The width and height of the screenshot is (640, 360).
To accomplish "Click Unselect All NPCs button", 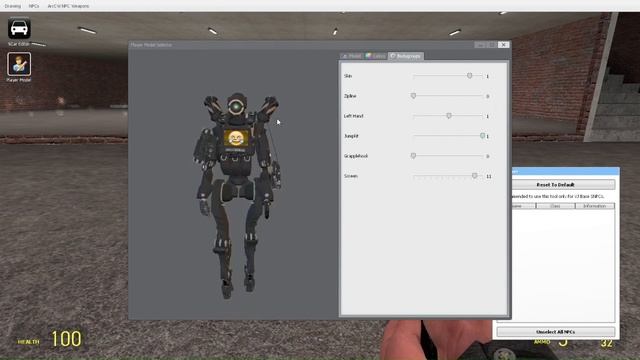I will coord(556,332).
